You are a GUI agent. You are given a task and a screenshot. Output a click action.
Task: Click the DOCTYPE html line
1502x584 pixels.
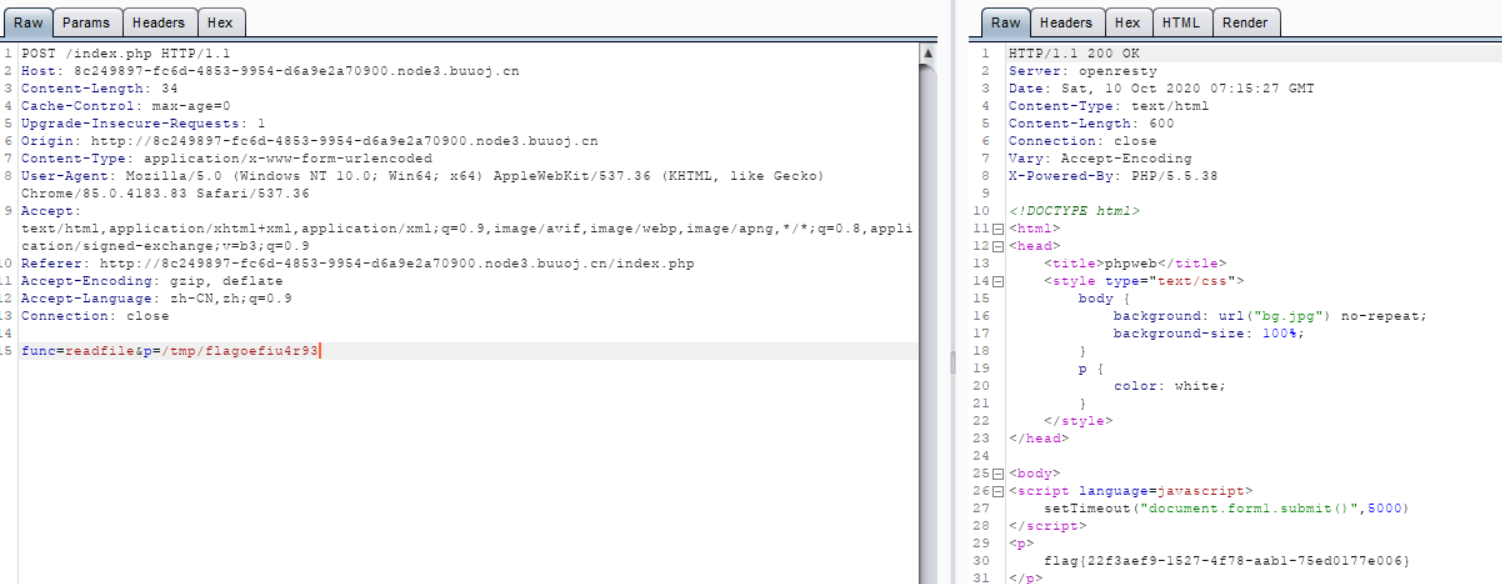click(x=1074, y=211)
